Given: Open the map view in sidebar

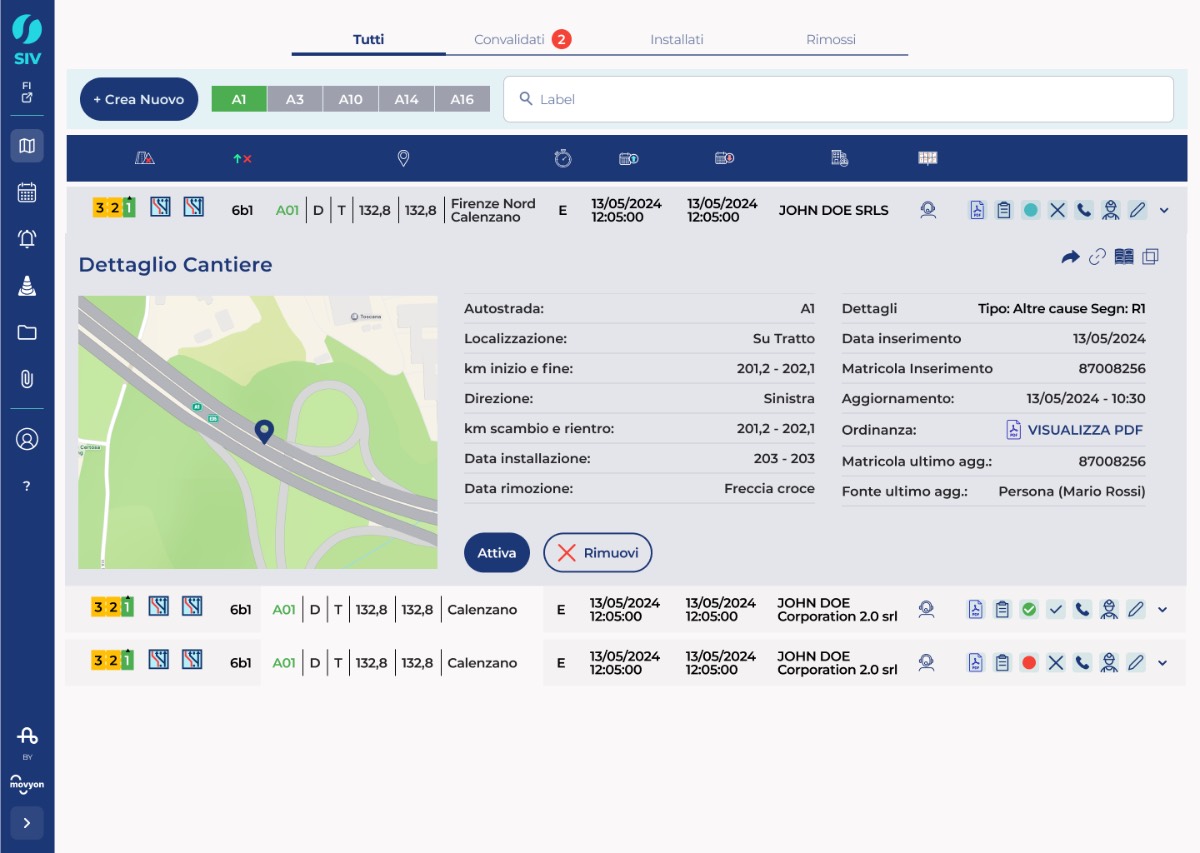Looking at the screenshot, I should pos(27,146).
